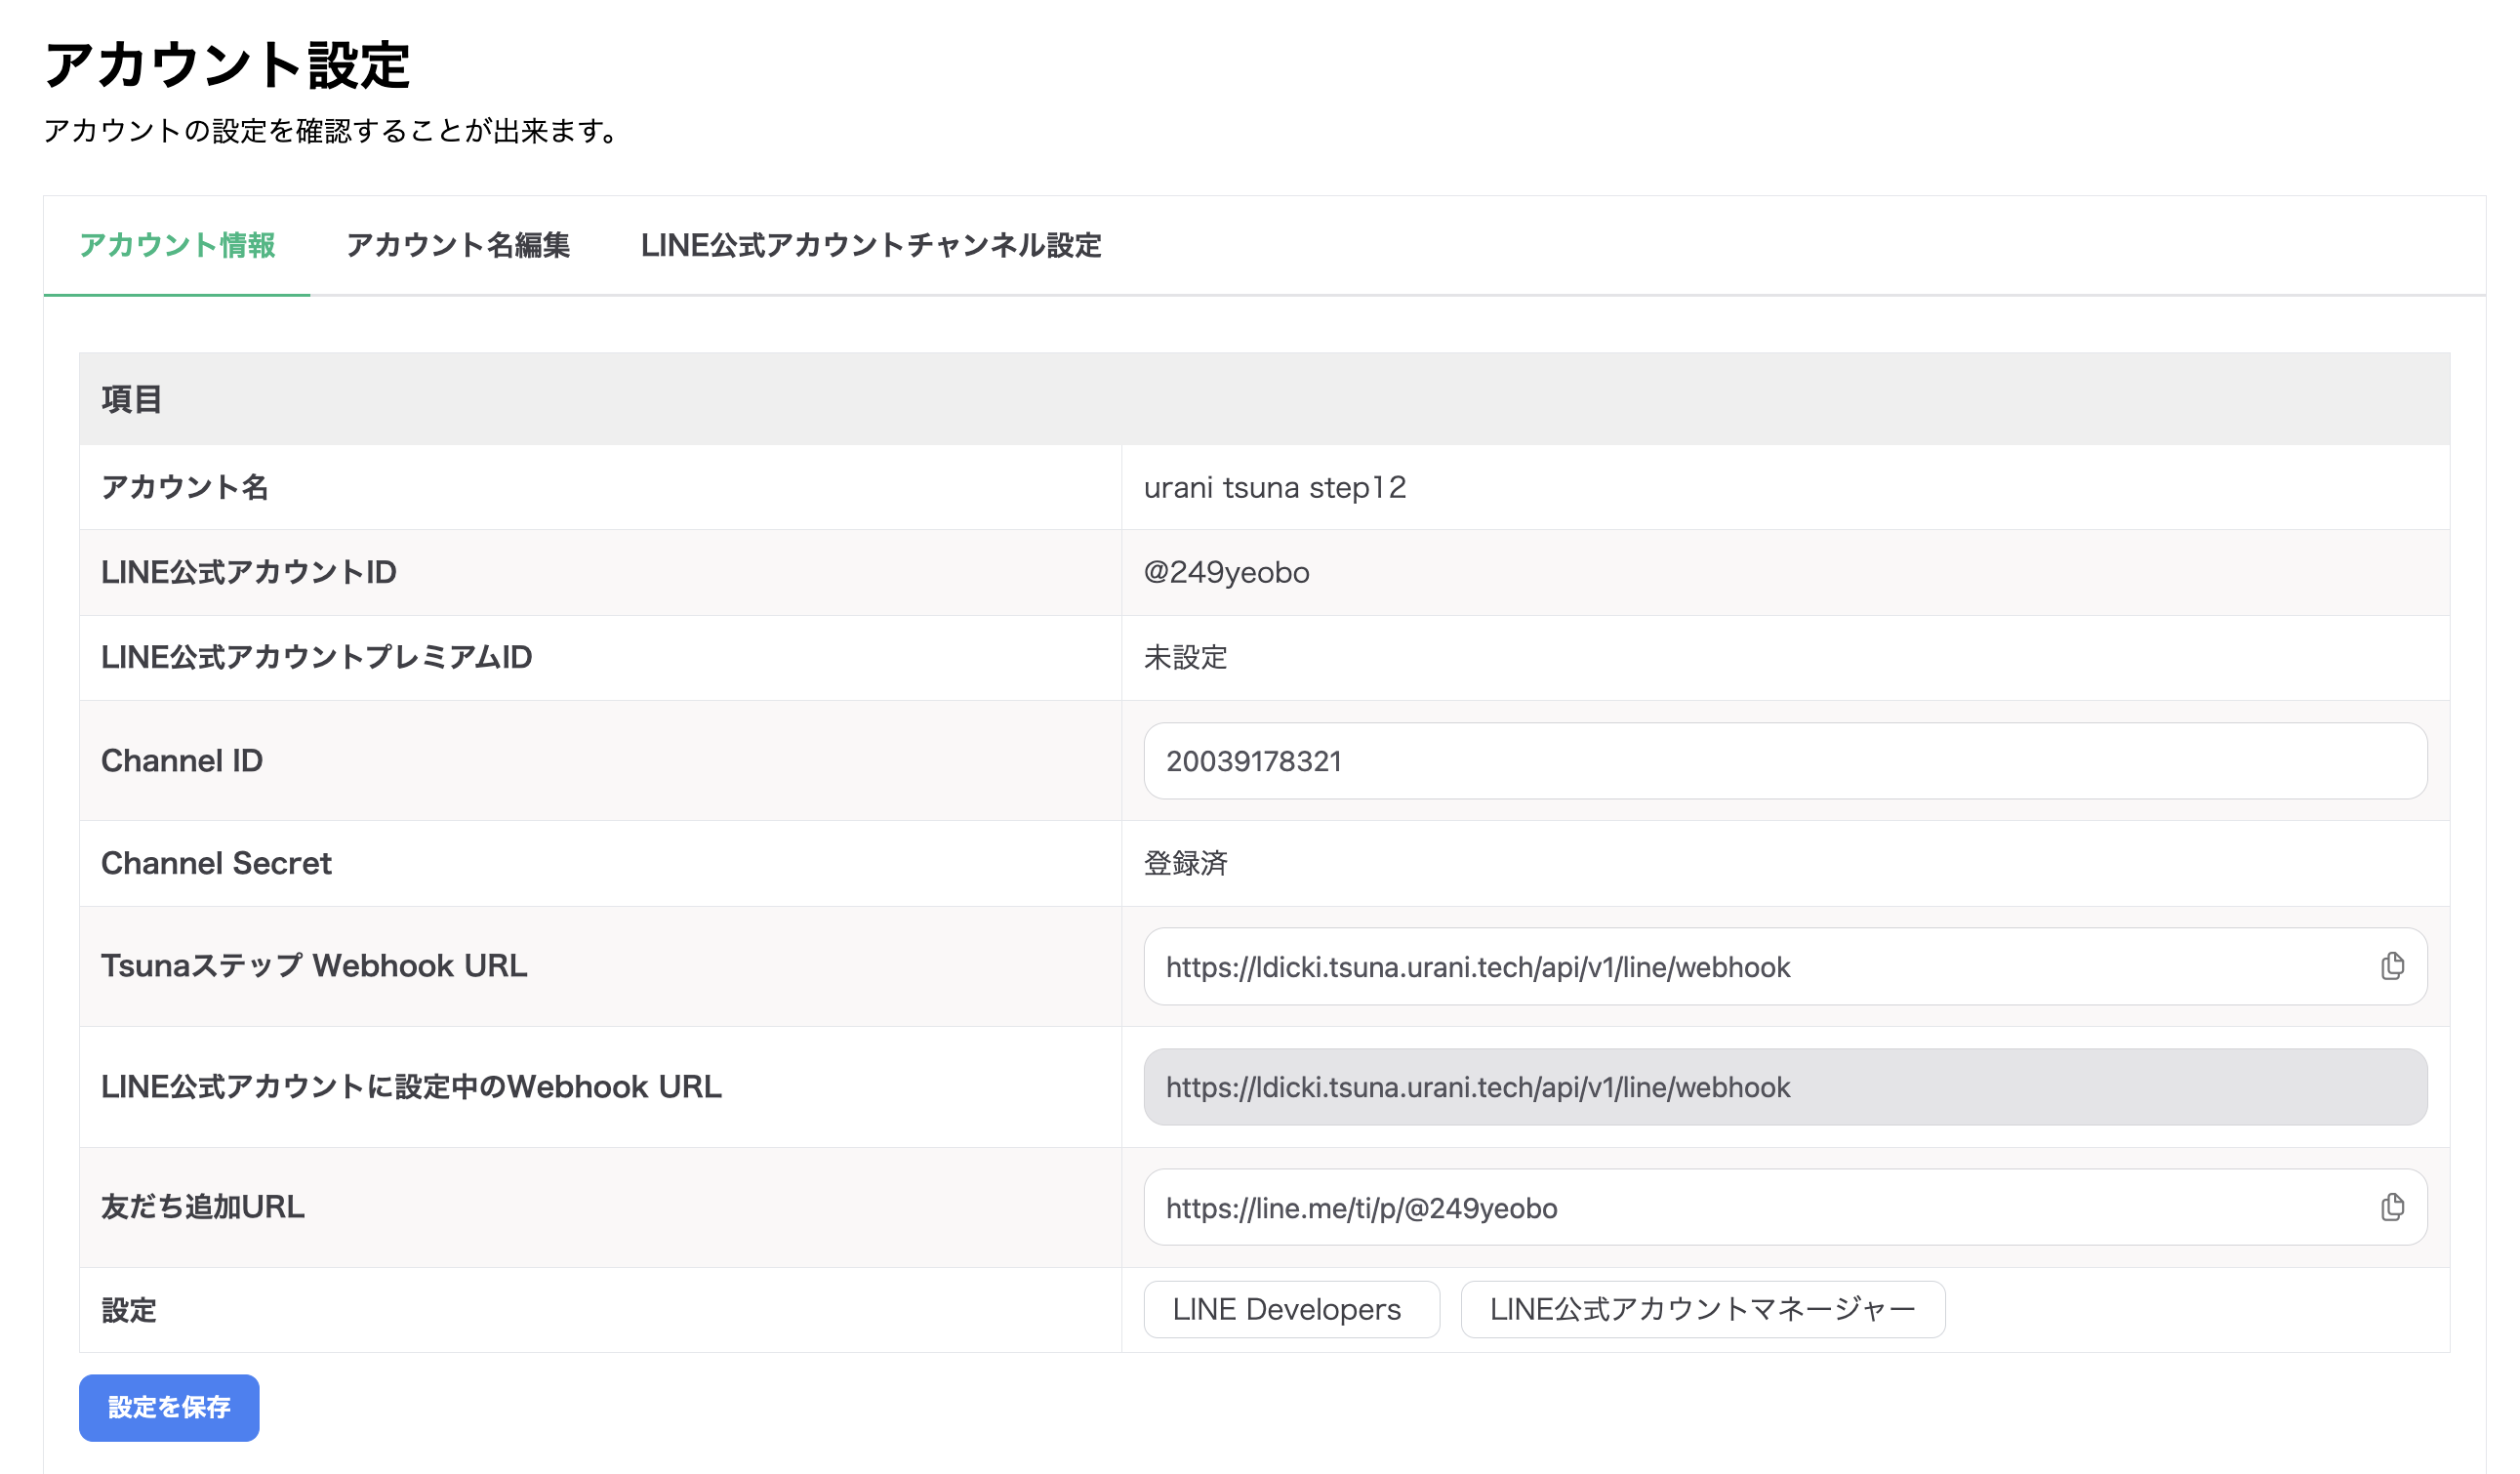Click the Tsunaステップ Webhook URL label
This screenshot has width=2520, height=1474.
(314, 966)
